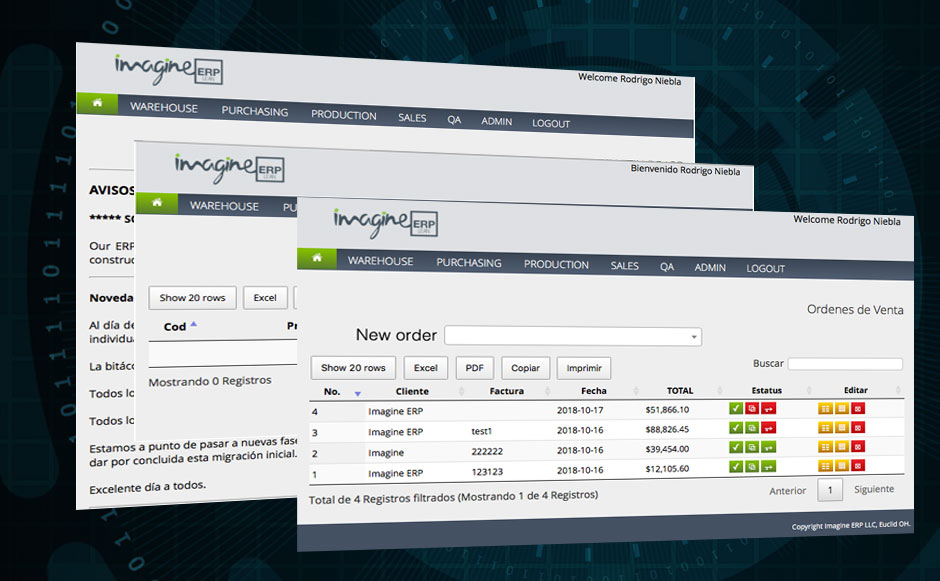940x581 pixels.
Task: Sort orders by Fecha column
Action: (x=593, y=390)
